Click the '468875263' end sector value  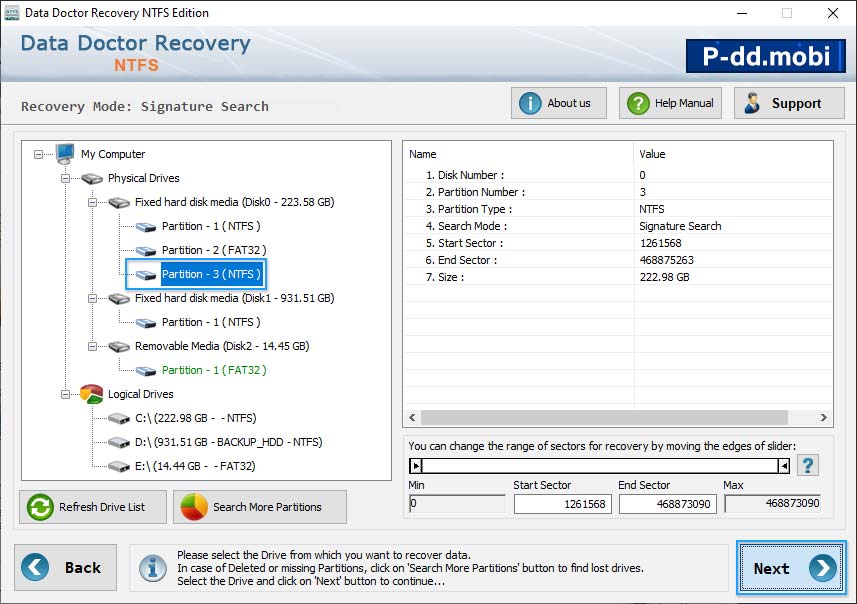(x=666, y=260)
